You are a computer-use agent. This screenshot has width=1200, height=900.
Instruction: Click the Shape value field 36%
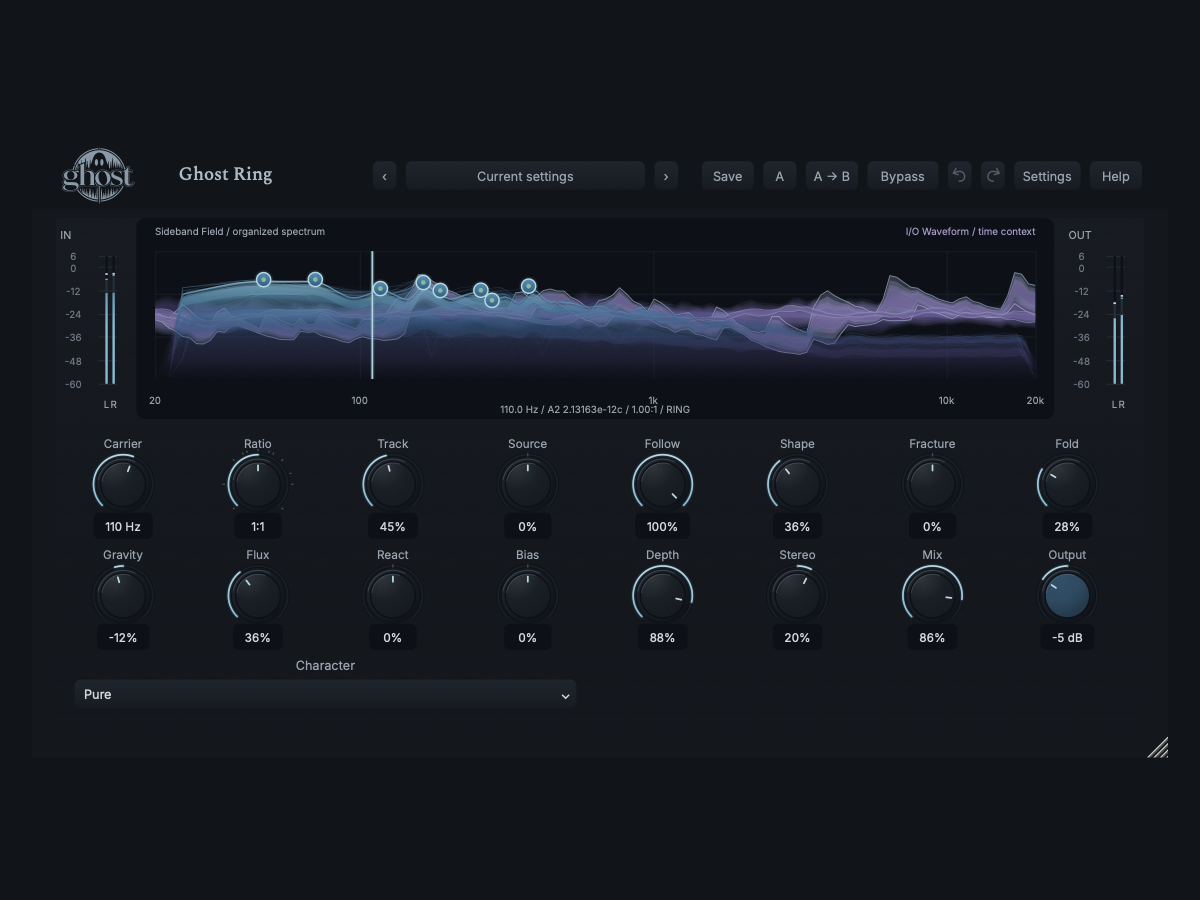click(797, 526)
